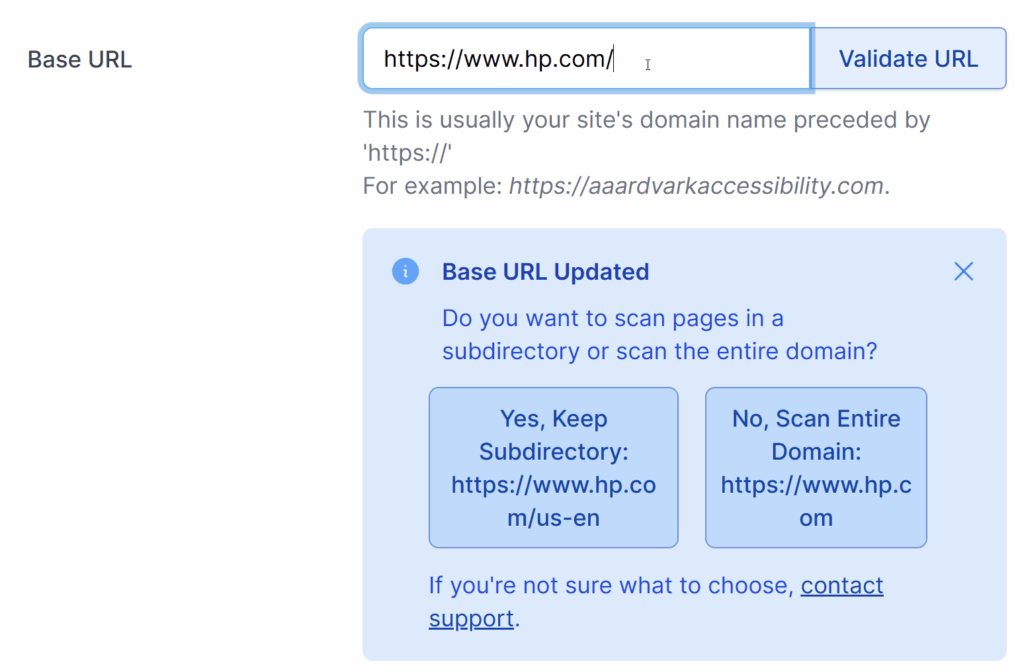Screen dimensions: 1024x672
Task: Choose "No, Scan Entire Domain" for the scan
Action: click(815, 467)
